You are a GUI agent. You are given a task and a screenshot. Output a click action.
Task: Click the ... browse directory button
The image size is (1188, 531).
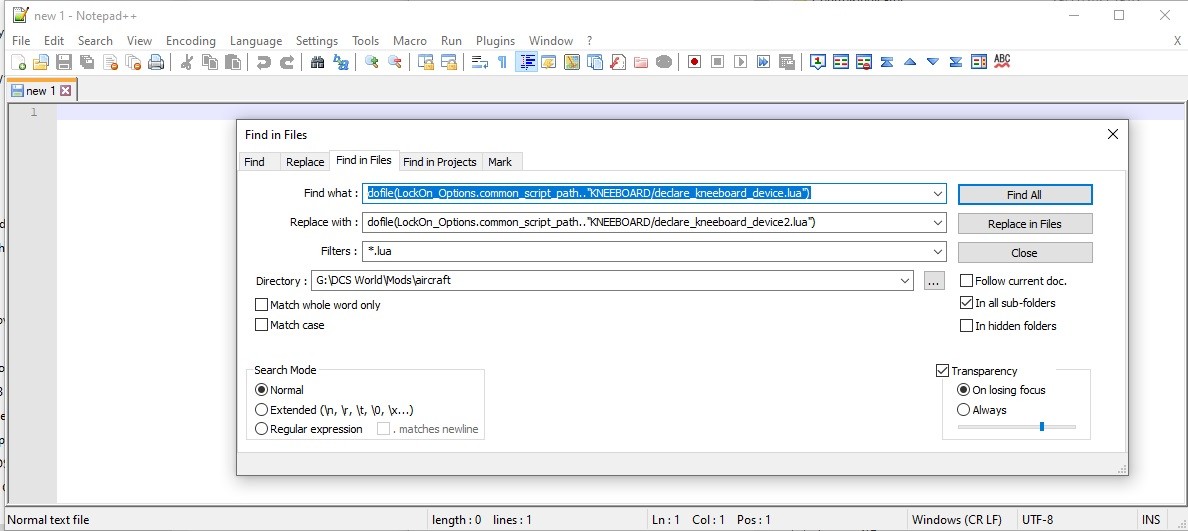(934, 281)
